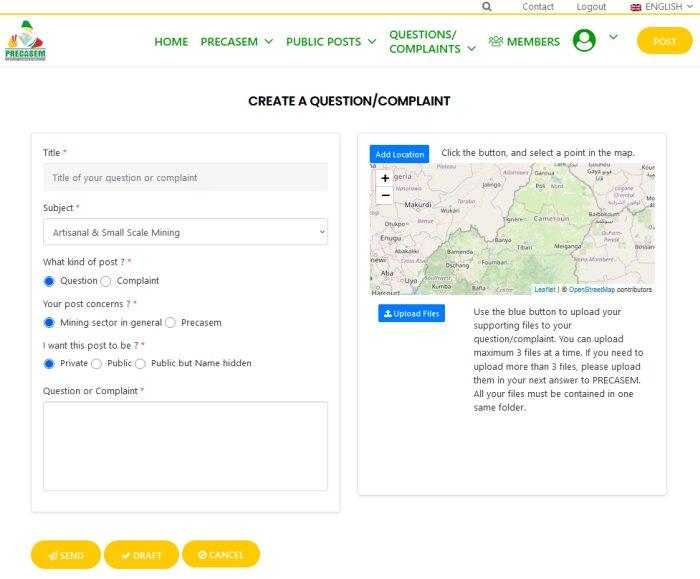The image size is (700, 579).
Task: Expand the PRECASEM menu chevron
Action: 269,42
